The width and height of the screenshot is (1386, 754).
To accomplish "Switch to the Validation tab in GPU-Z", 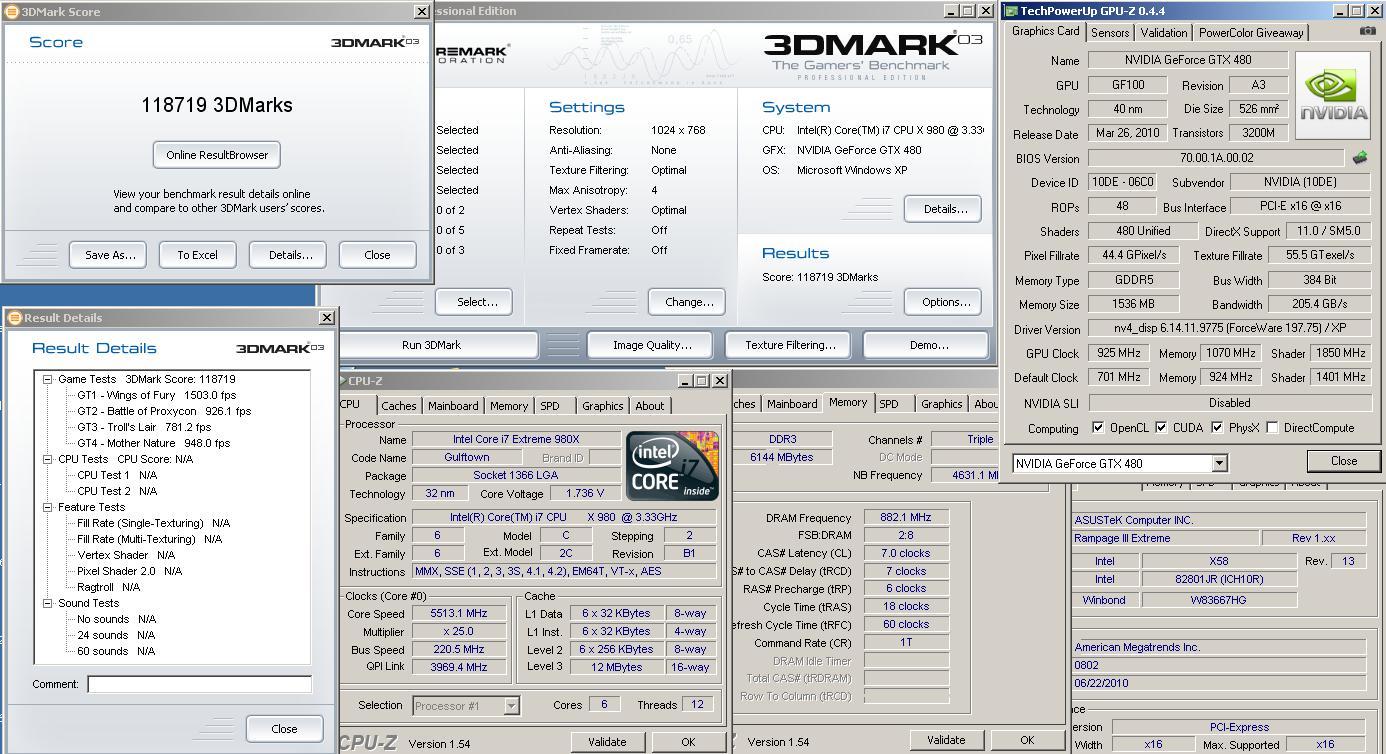I will click(1164, 33).
